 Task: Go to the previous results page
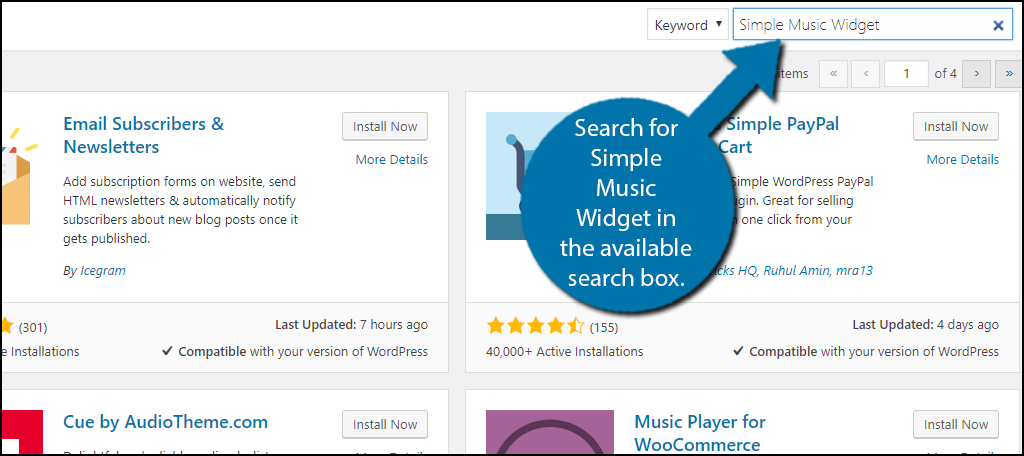click(866, 73)
